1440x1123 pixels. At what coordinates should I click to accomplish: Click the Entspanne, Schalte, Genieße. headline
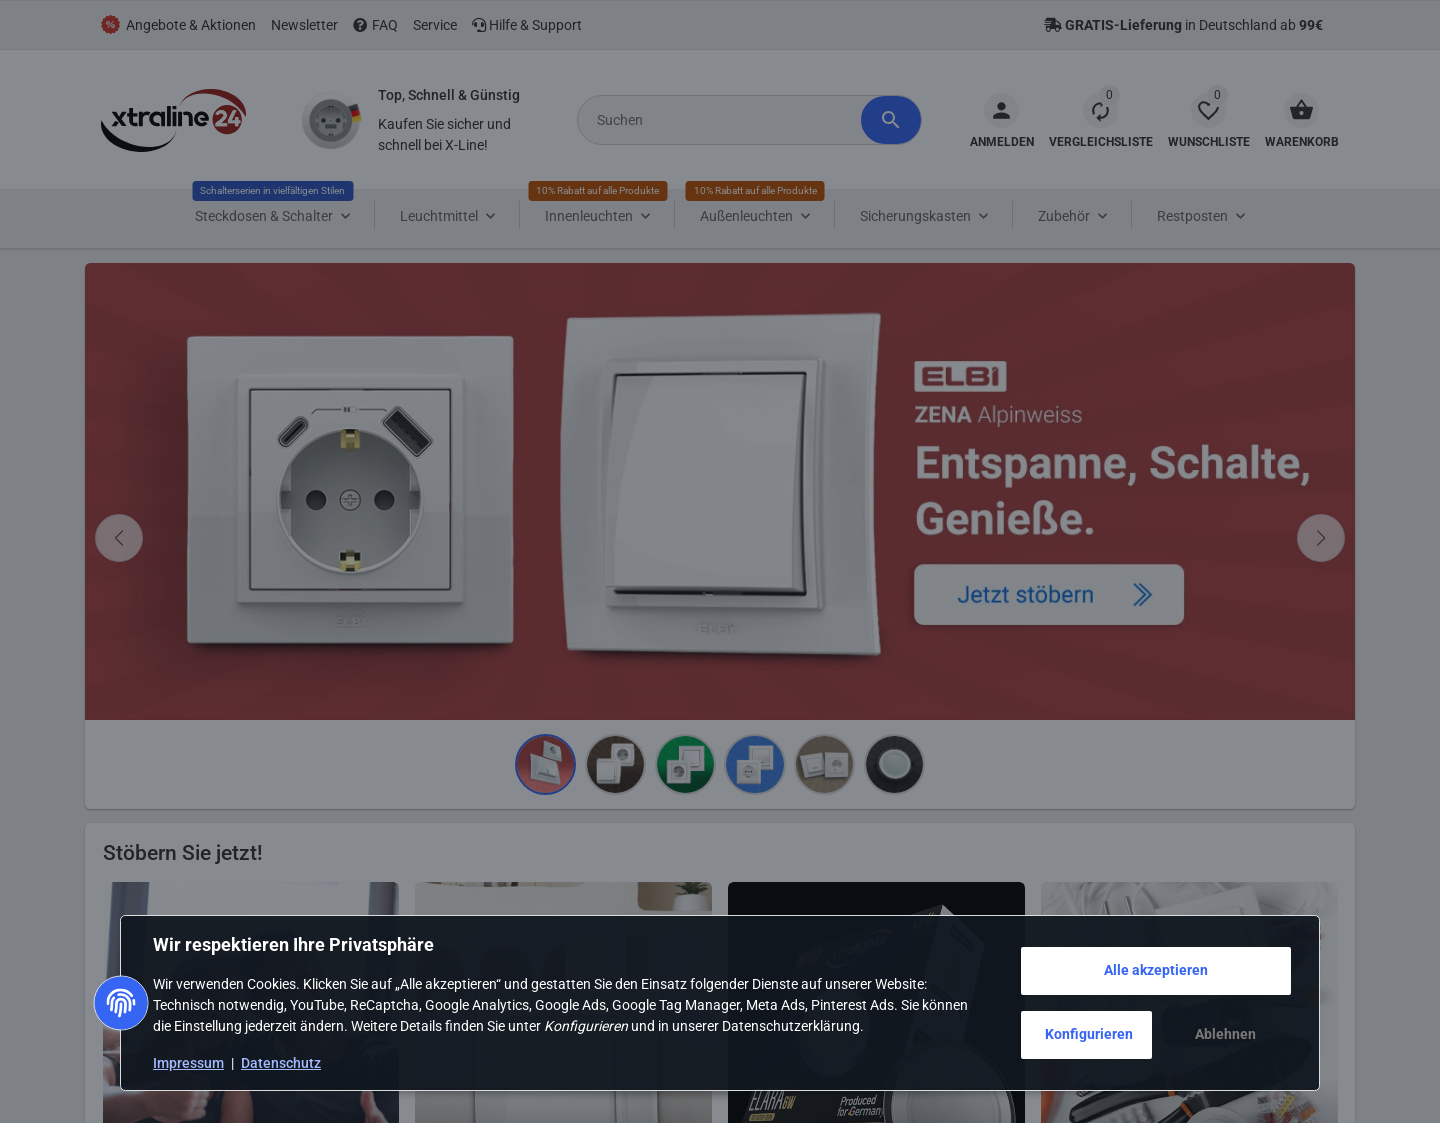pyautogui.click(x=1113, y=491)
